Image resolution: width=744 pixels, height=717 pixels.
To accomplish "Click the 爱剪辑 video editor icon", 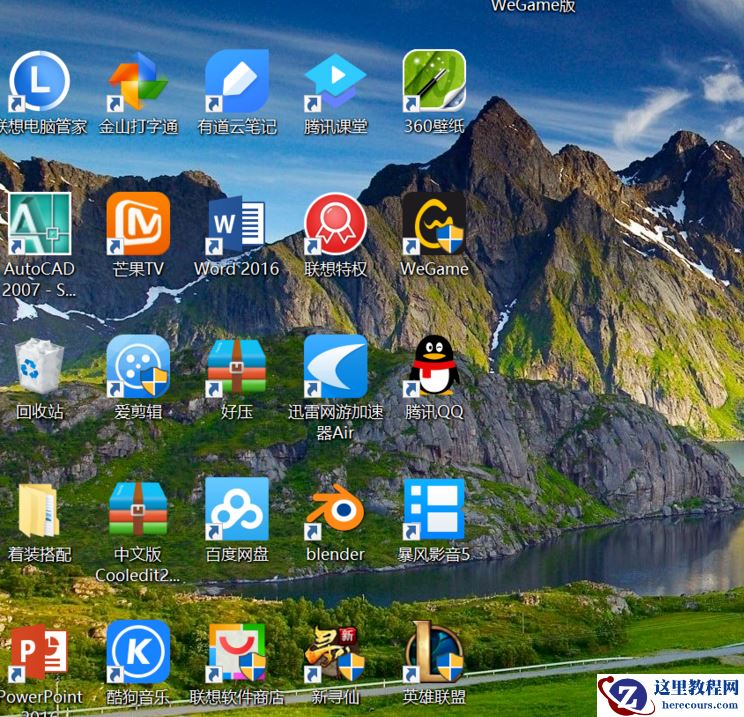I will (138, 366).
